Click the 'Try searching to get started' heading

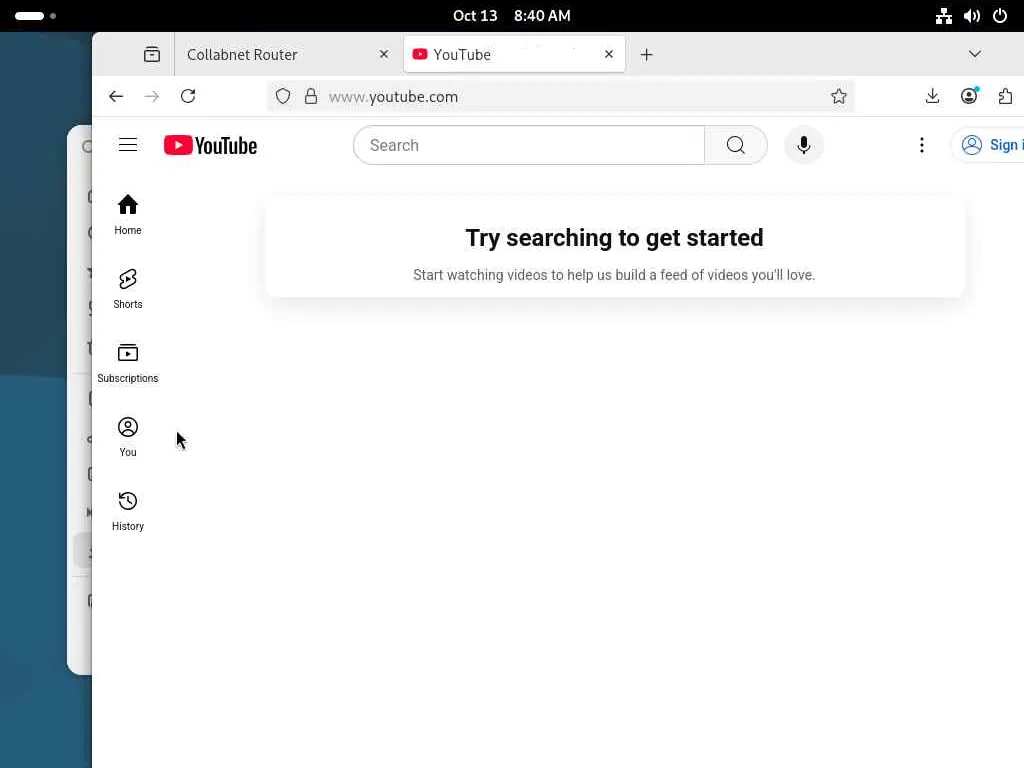tap(614, 238)
